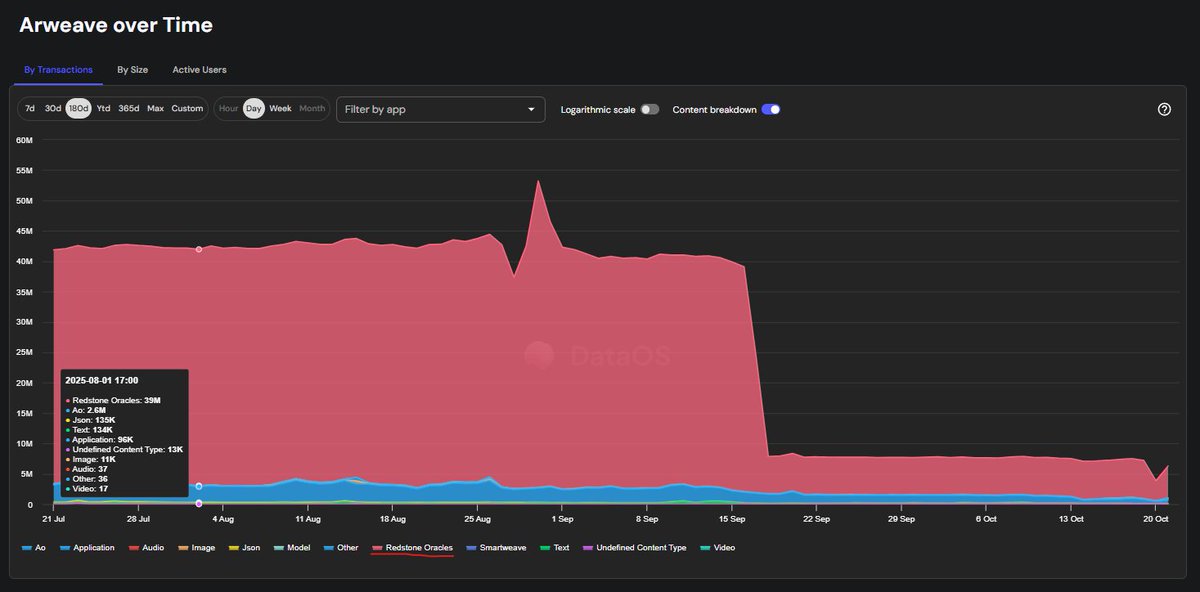
Task: Switch to the By Transactions tab
Action: pyautogui.click(x=58, y=70)
